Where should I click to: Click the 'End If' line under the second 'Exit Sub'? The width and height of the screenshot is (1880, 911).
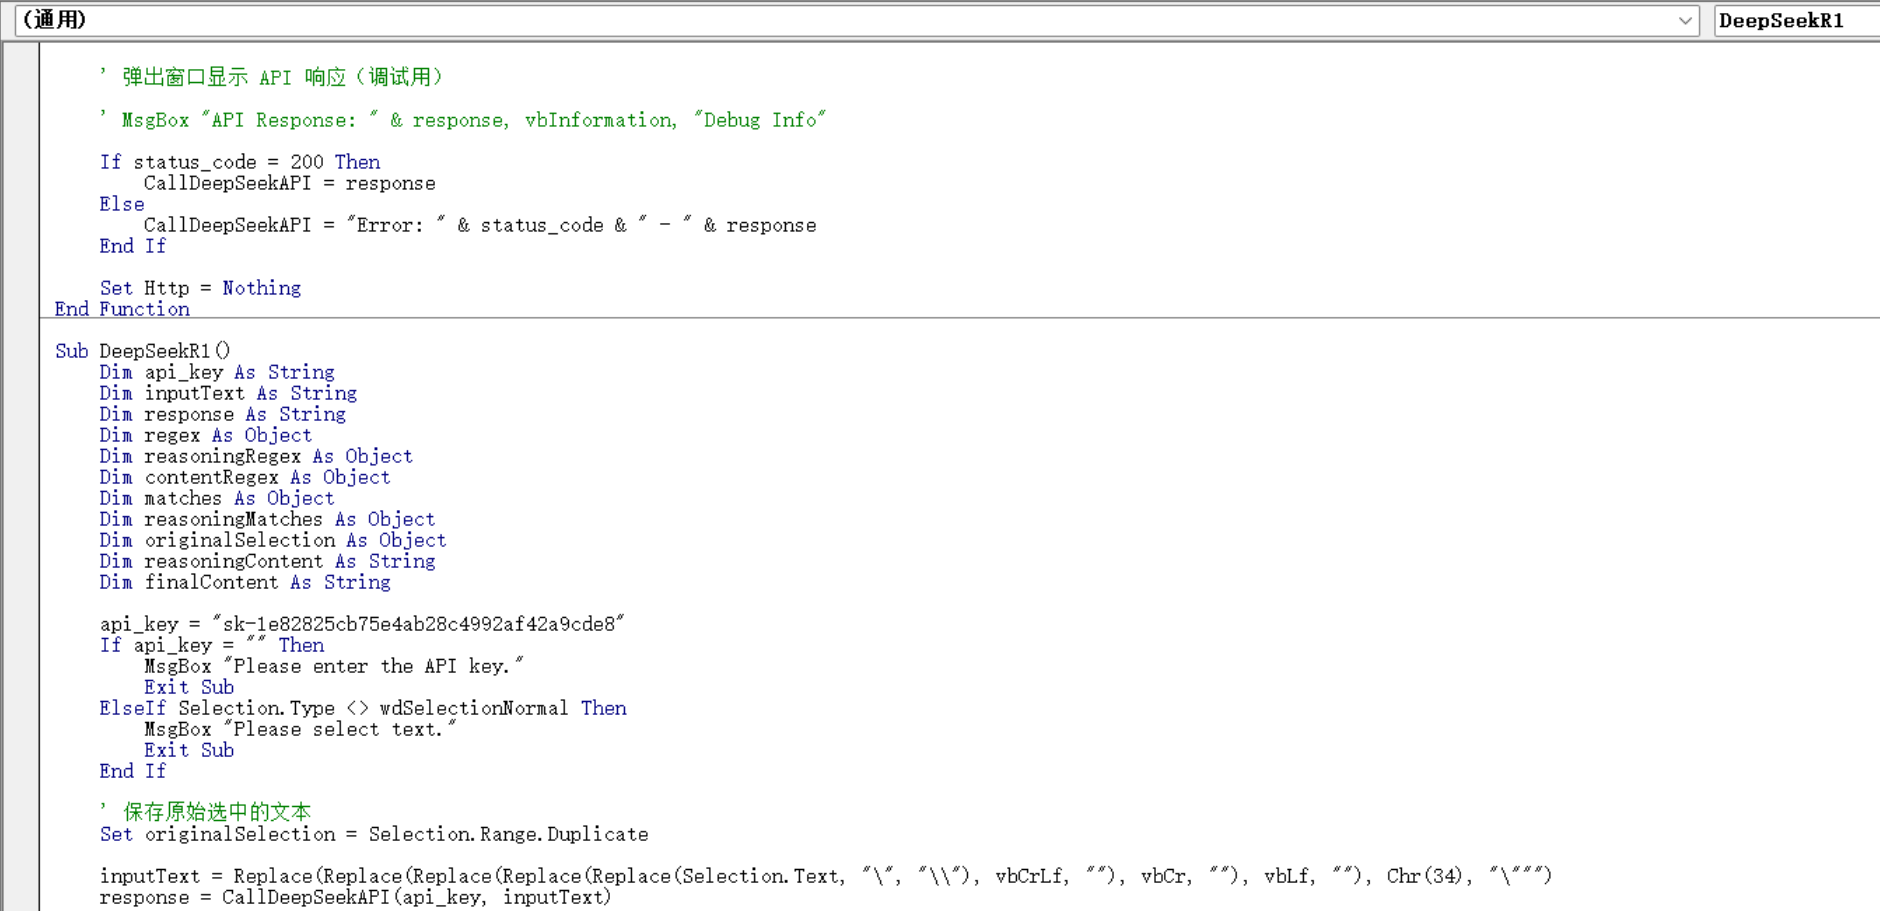pos(133,771)
